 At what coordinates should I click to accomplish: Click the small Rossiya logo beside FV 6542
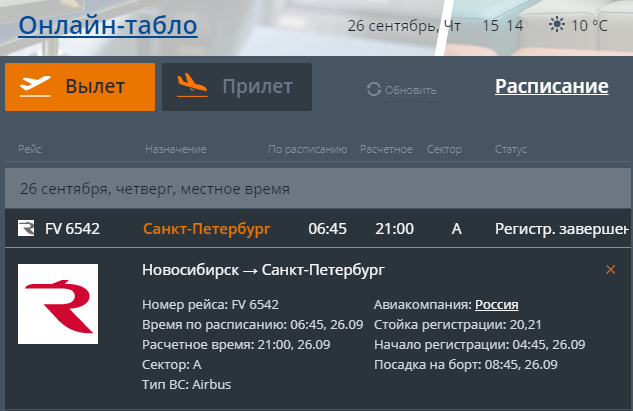[x=26, y=228]
